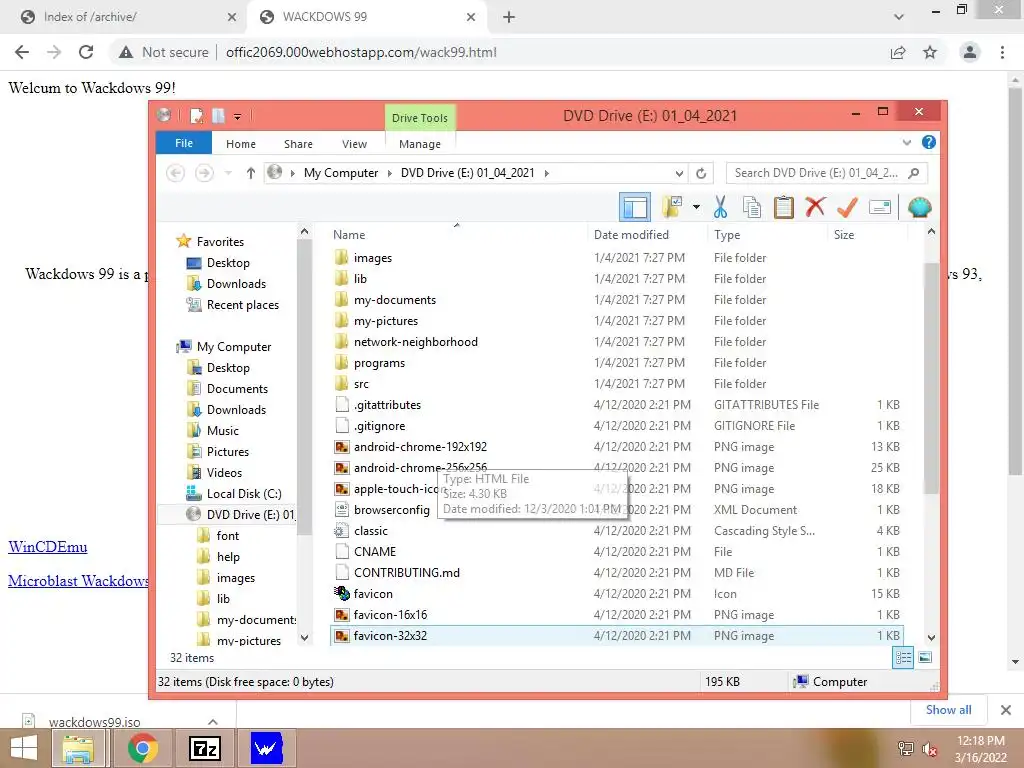Open the Share ribbon tab
This screenshot has width=1024, height=768.
point(298,144)
